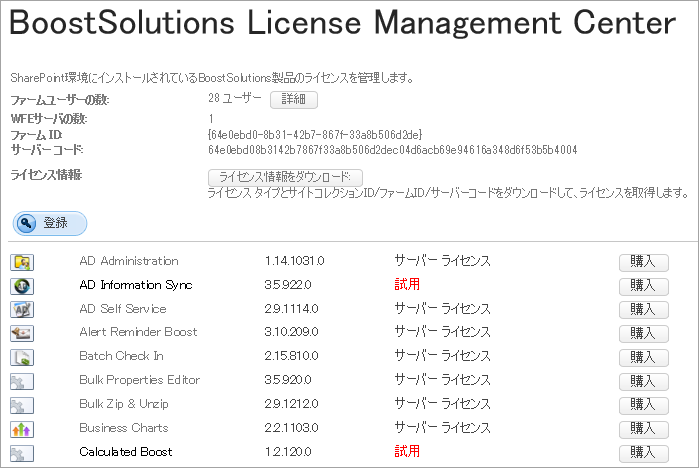Click red 試用 status of AD Information Sync
The image size is (699, 468).
407,284
